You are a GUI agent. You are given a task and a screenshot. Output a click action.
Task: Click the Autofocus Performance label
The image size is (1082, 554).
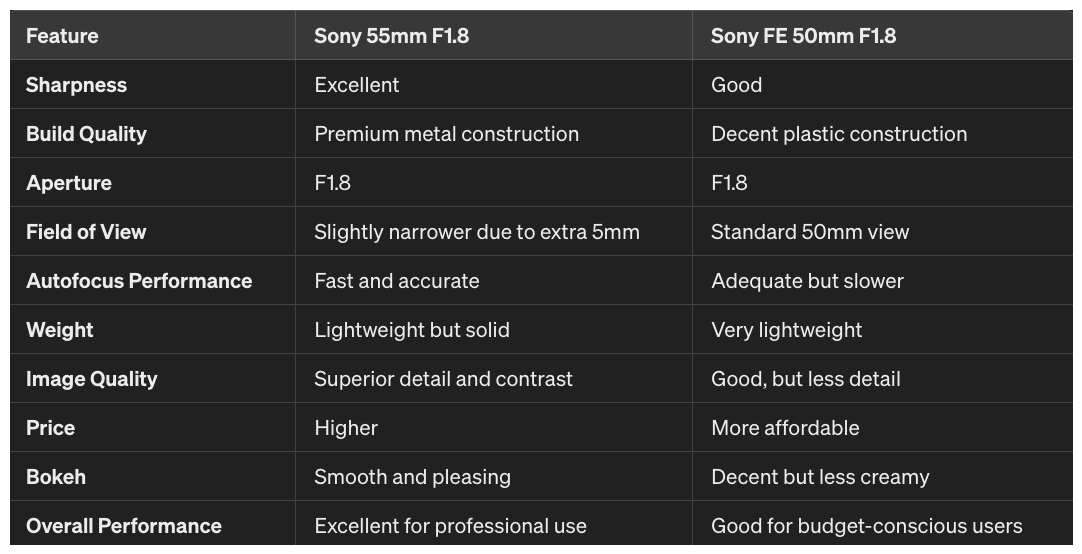139,281
